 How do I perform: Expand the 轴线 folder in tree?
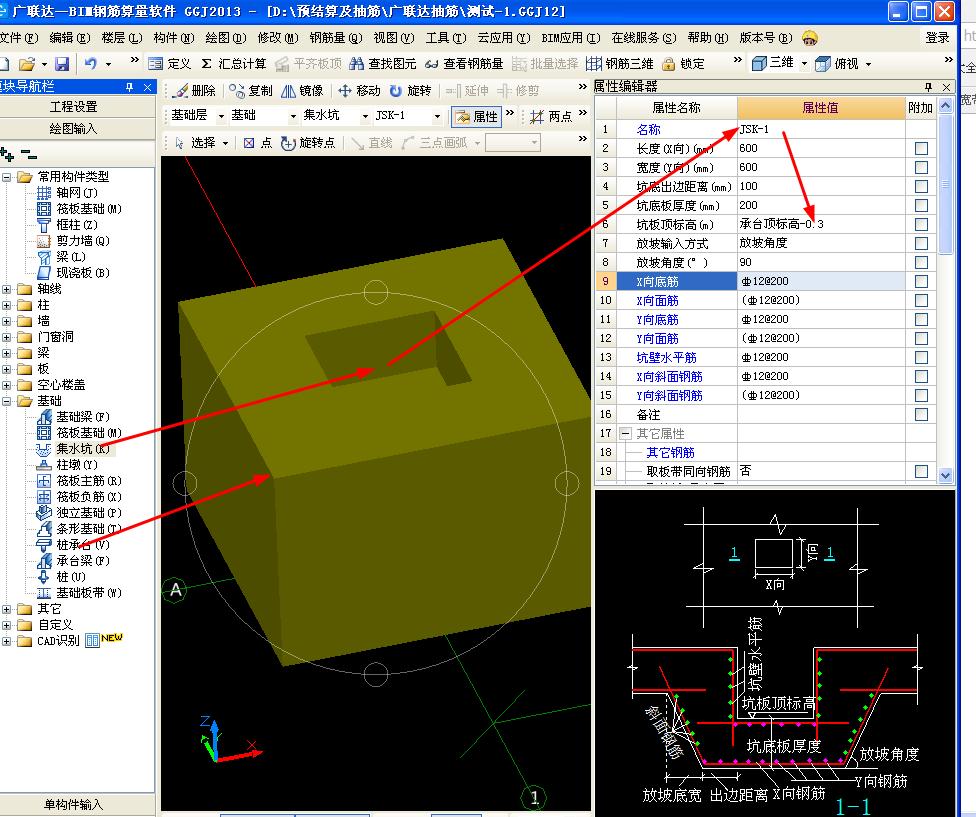click(6, 289)
